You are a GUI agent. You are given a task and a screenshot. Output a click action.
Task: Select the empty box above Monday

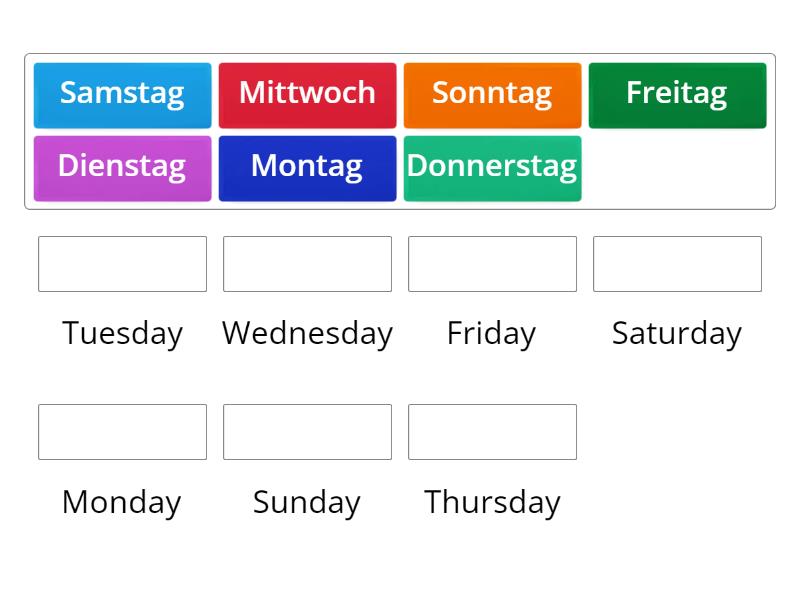(122, 432)
